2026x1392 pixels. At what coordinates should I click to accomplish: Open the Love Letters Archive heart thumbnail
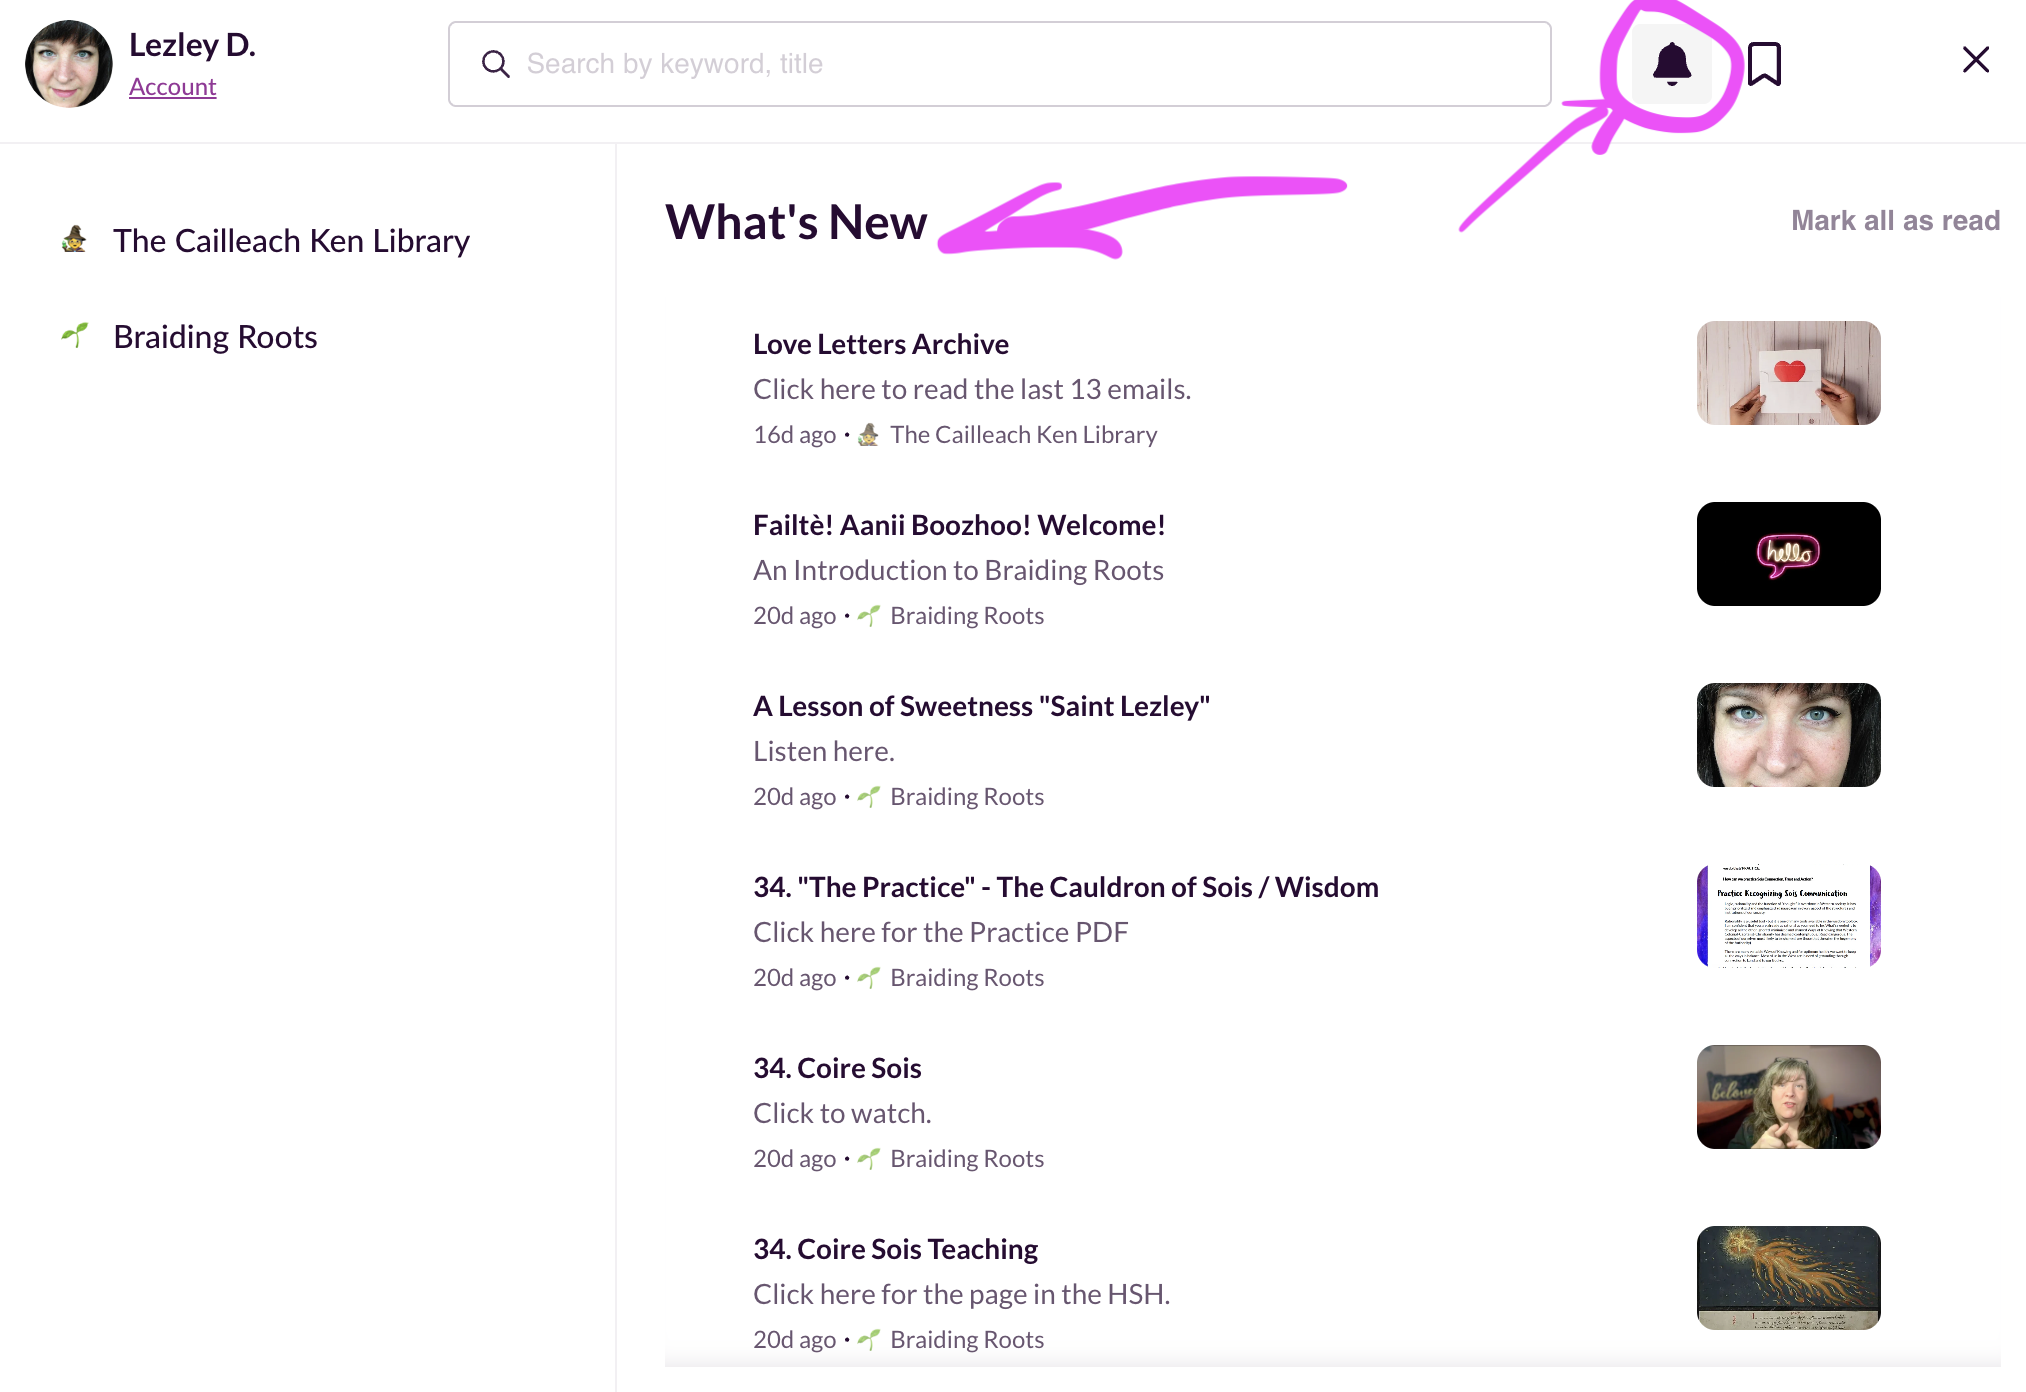pos(1788,373)
